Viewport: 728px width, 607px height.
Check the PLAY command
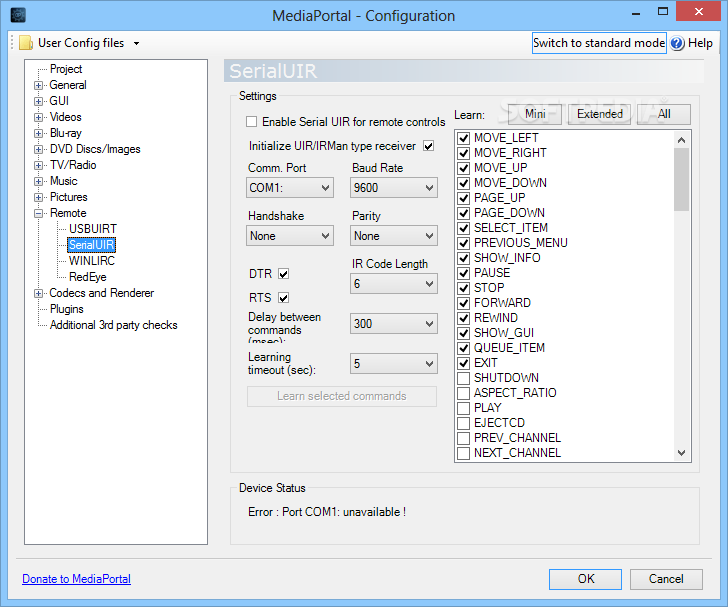click(x=463, y=408)
